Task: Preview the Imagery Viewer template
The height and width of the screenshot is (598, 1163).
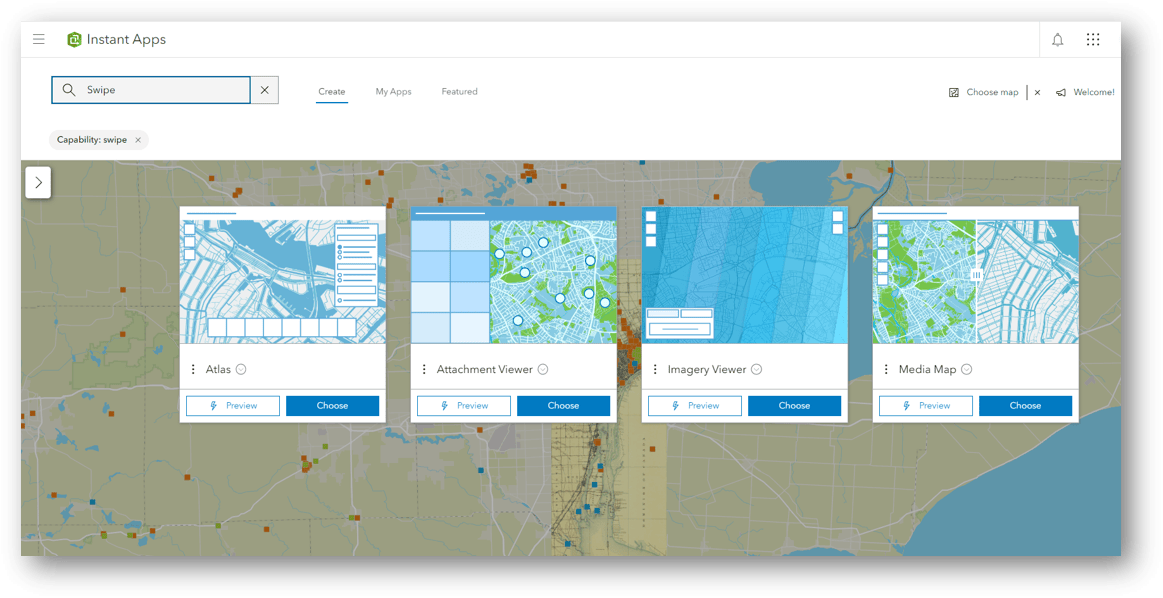Action: coord(695,406)
